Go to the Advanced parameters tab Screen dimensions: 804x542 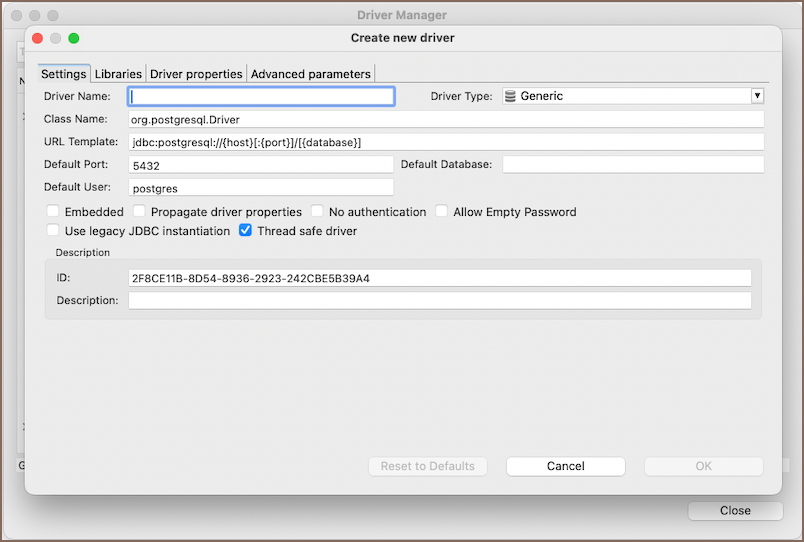(x=310, y=74)
